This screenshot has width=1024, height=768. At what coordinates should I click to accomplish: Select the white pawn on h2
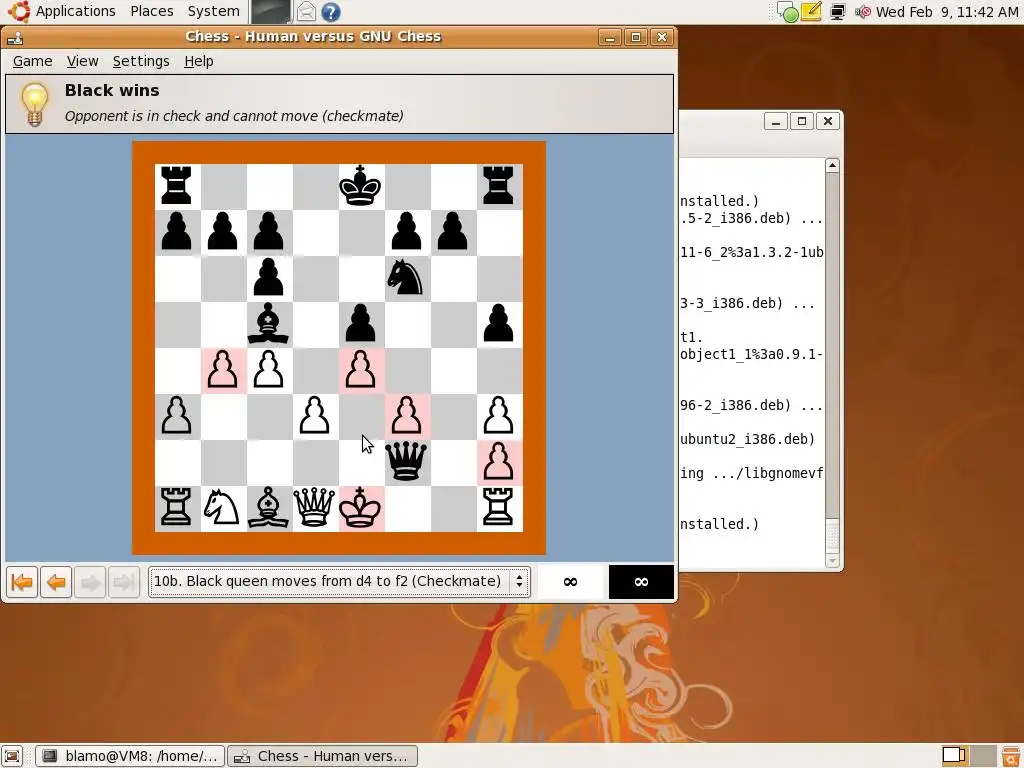pos(498,461)
